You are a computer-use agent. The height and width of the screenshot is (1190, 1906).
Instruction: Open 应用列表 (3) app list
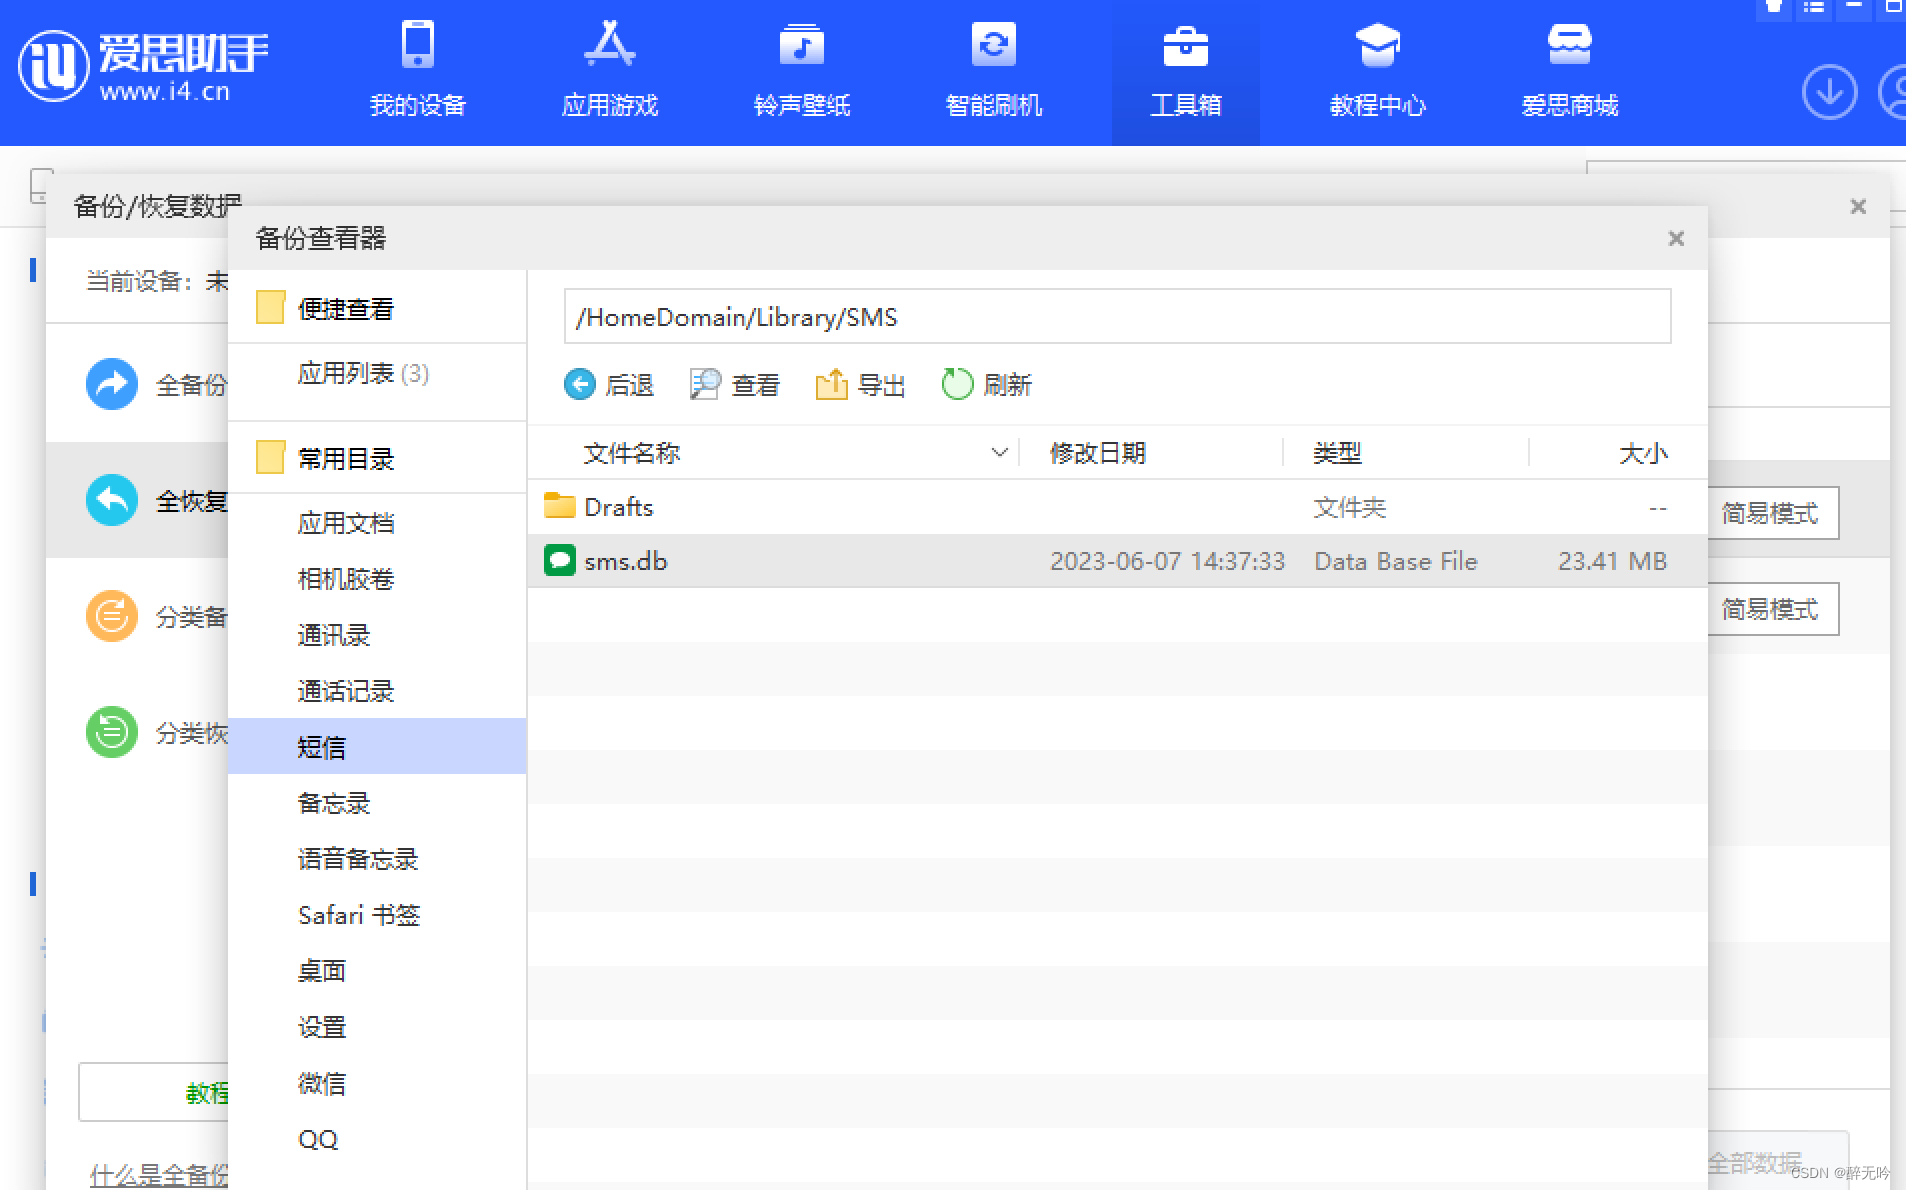363,373
